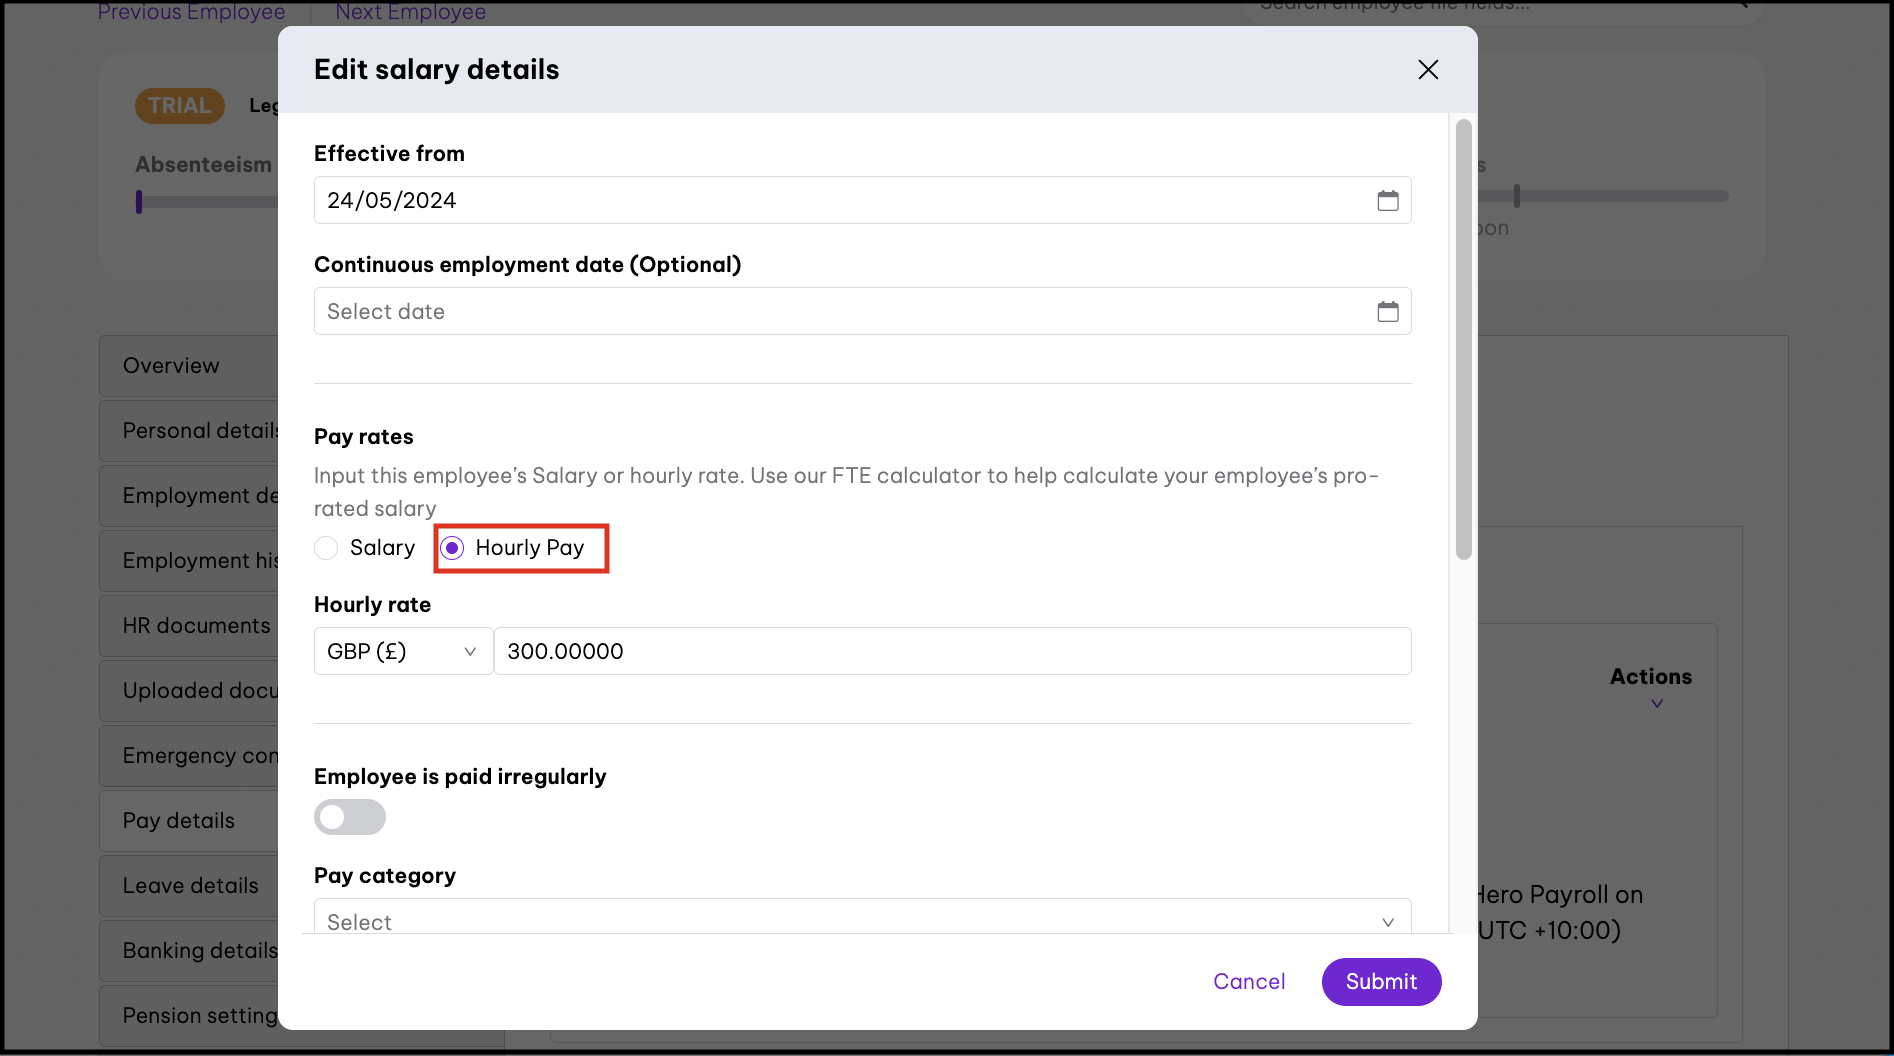Open the Leave details sidebar tab
Image resolution: width=1894 pixels, height=1056 pixels.
pos(190,886)
